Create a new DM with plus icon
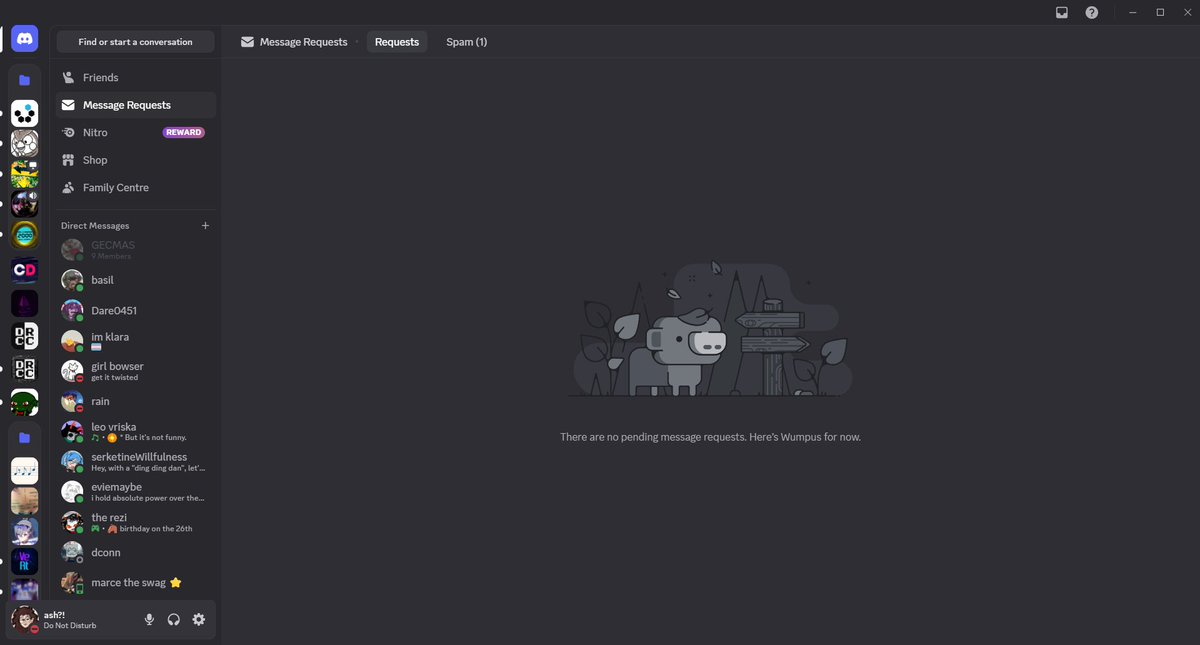1200x645 pixels. [x=205, y=226]
